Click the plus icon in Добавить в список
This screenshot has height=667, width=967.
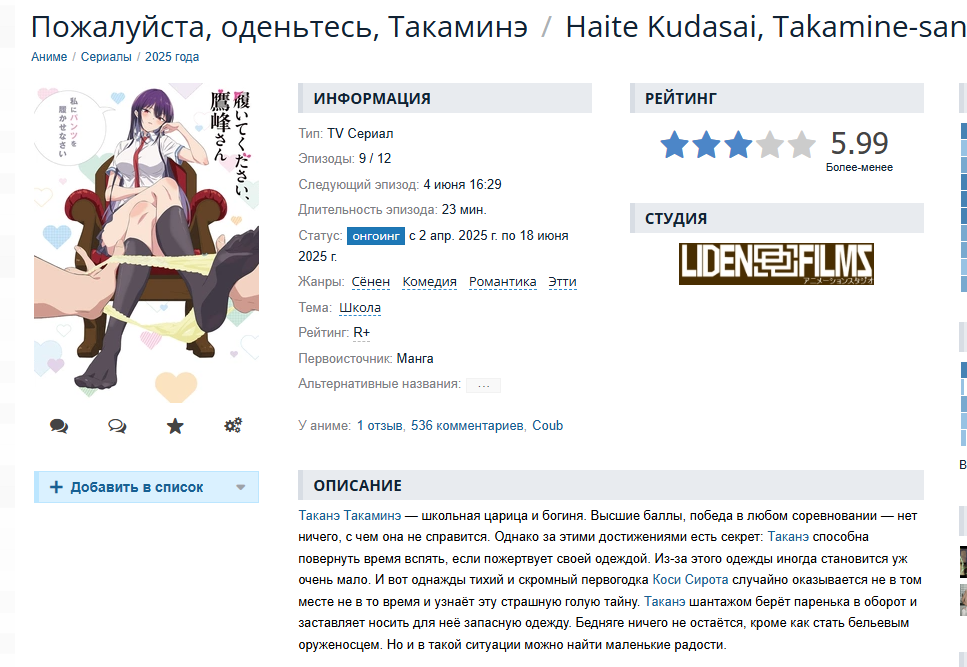click(56, 487)
